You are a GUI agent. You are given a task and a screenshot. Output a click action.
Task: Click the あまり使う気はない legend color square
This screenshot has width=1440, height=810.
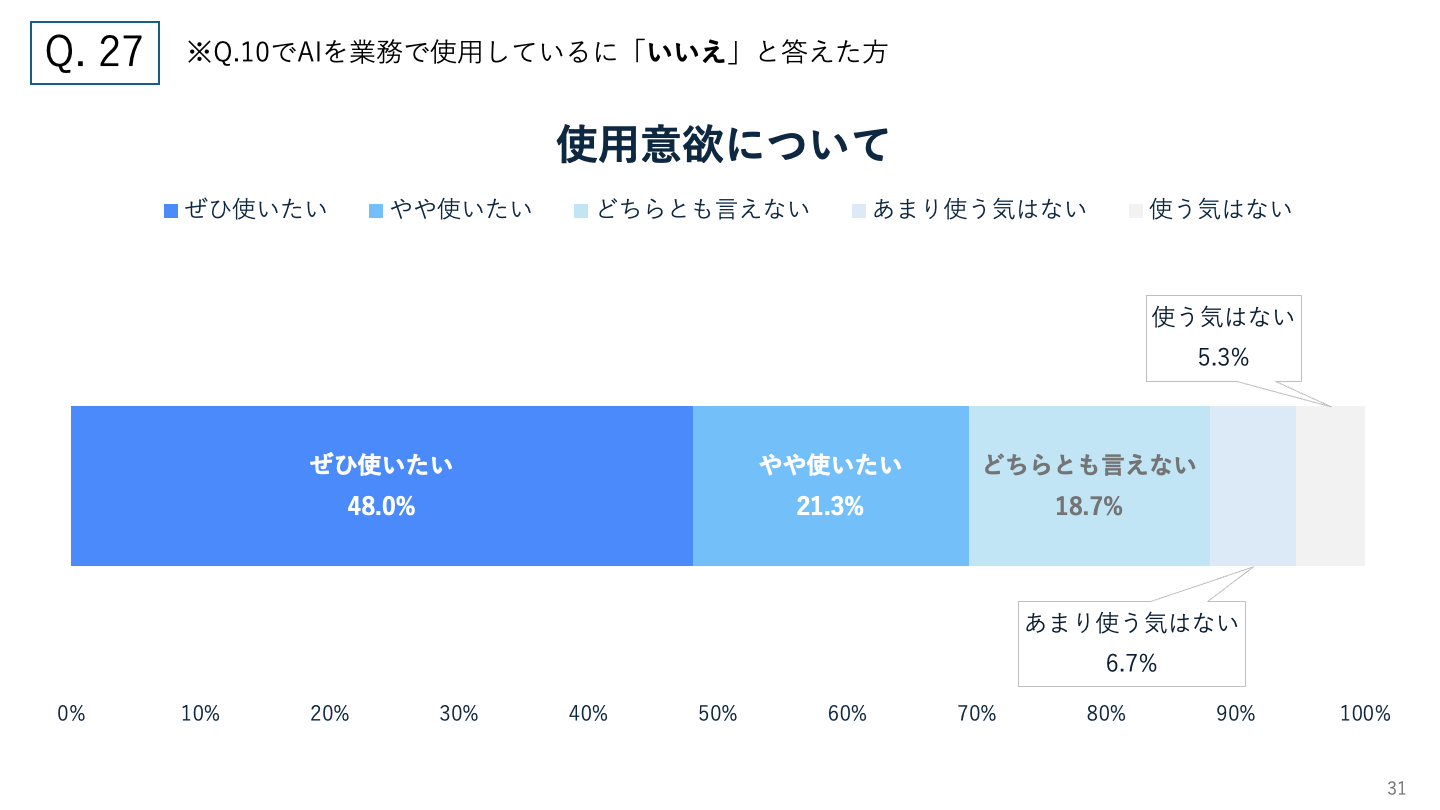click(x=858, y=211)
